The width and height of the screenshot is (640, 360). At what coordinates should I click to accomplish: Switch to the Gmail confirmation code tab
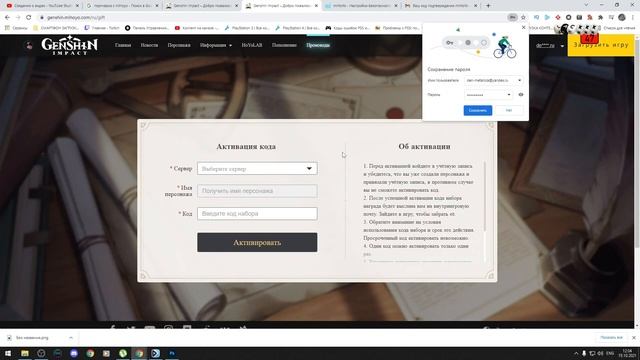[440, 6]
